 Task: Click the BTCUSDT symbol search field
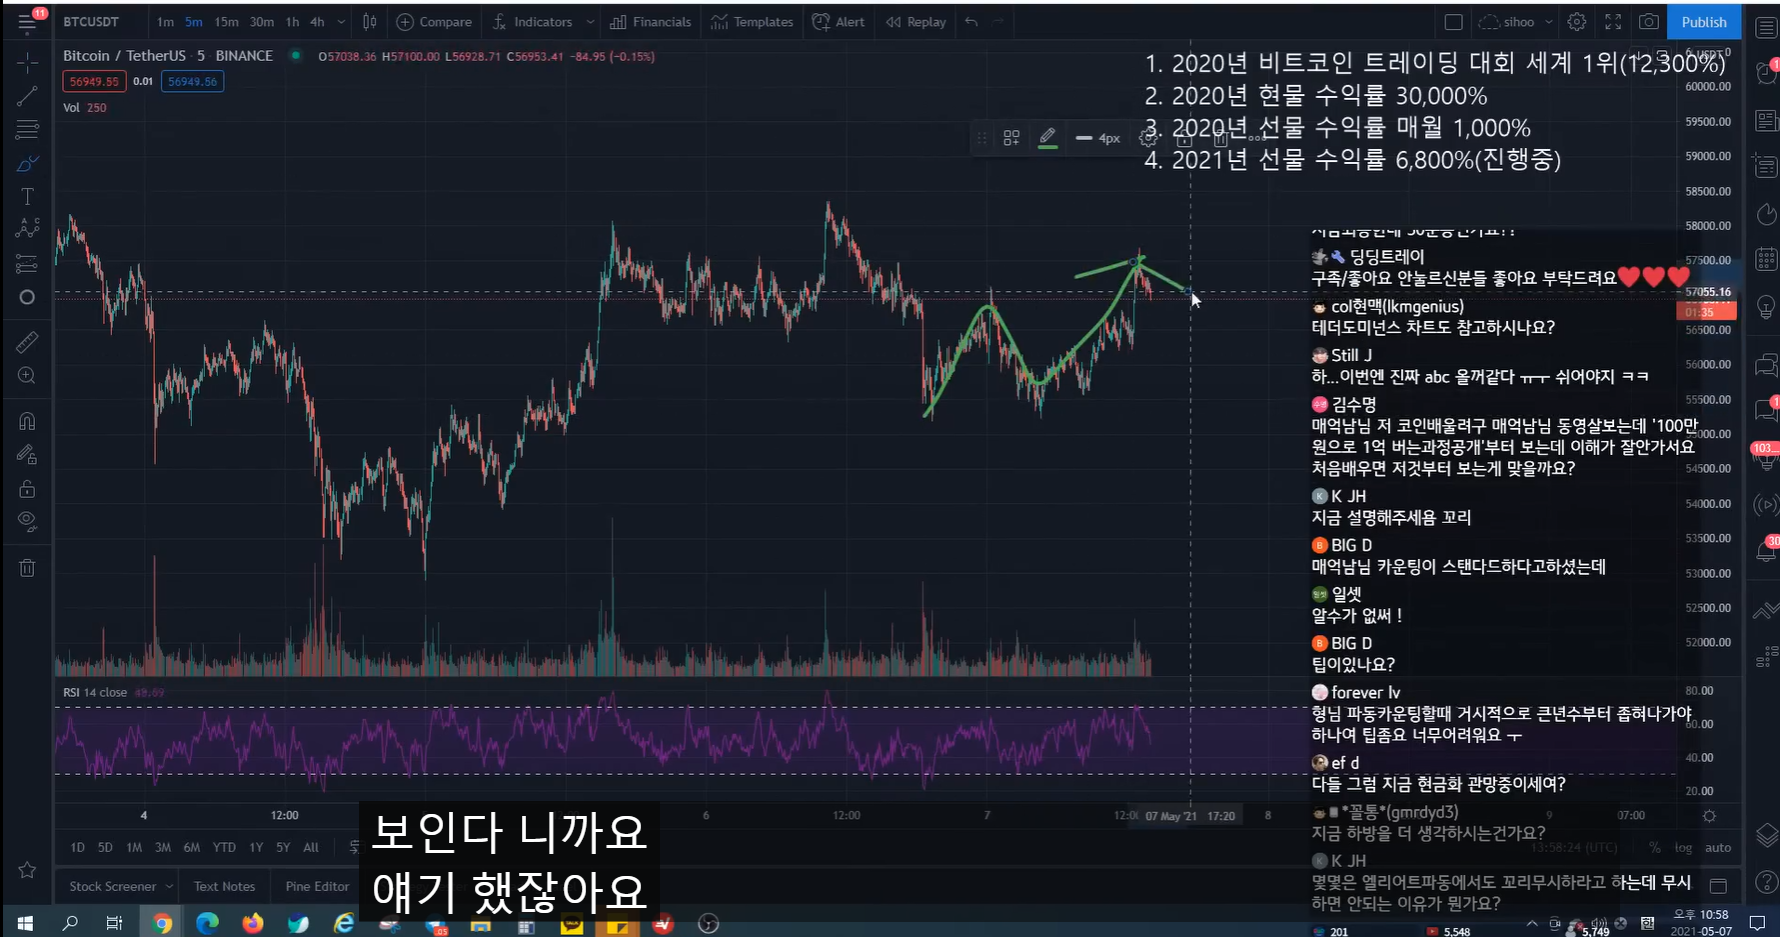[x=92, y=22]
